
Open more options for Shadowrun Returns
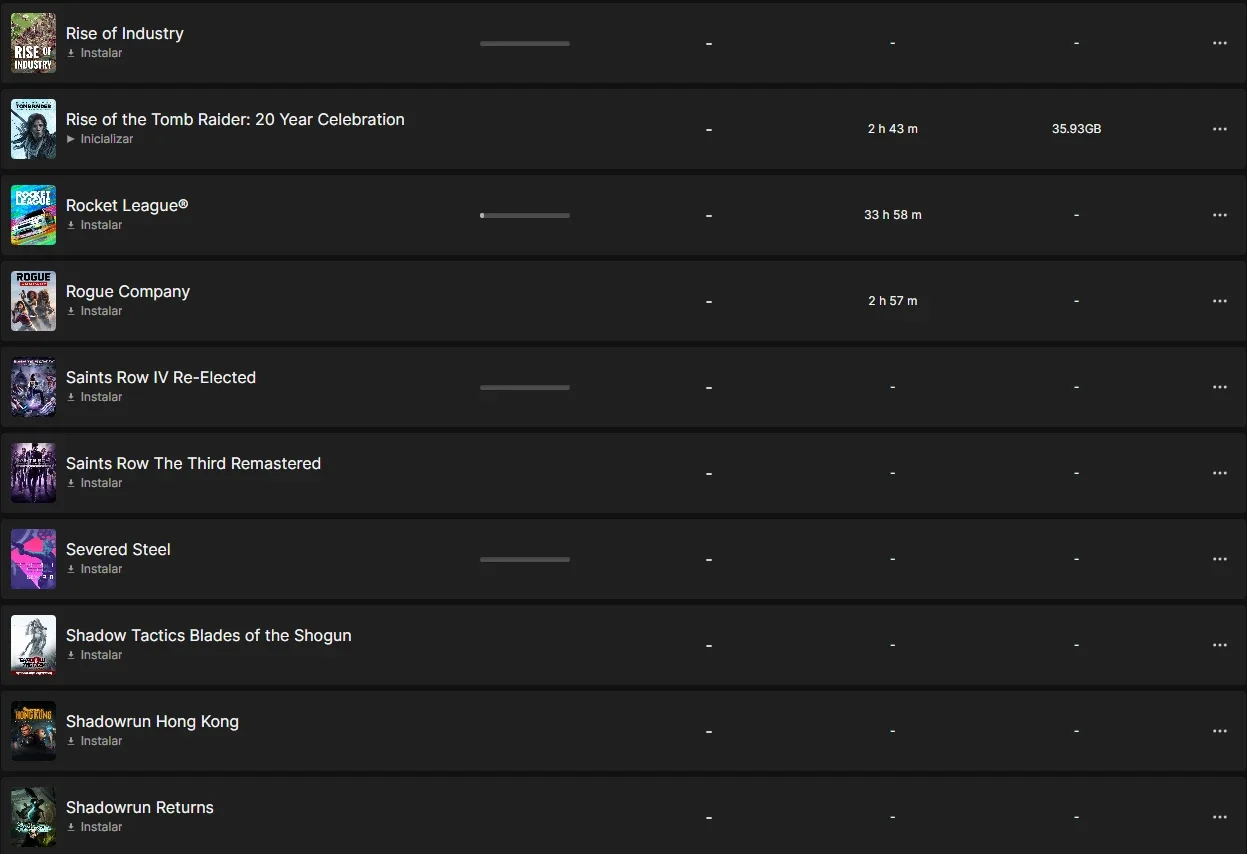pyautogui.click(x=1219, y=817)
